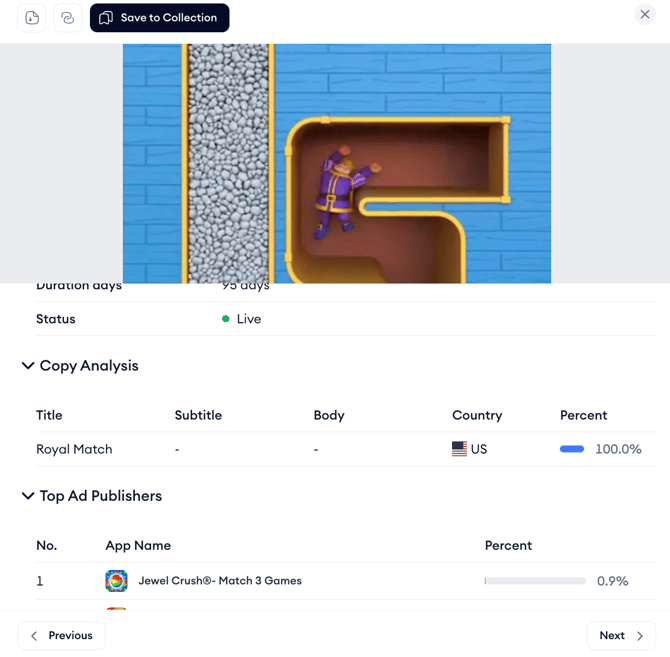Screen dimensions: 670x657
Task: Click the Top Ad Publishers heading text
Action: coord(101,496)
